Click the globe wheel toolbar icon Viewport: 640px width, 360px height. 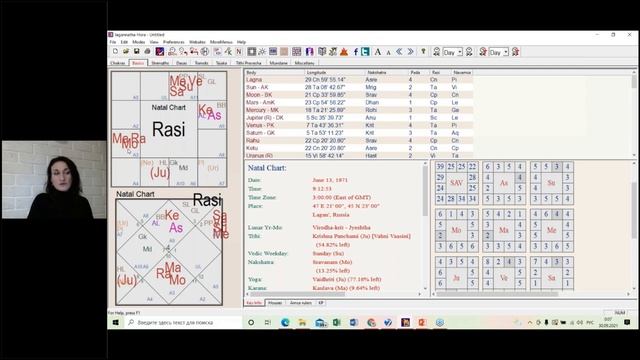205,51
